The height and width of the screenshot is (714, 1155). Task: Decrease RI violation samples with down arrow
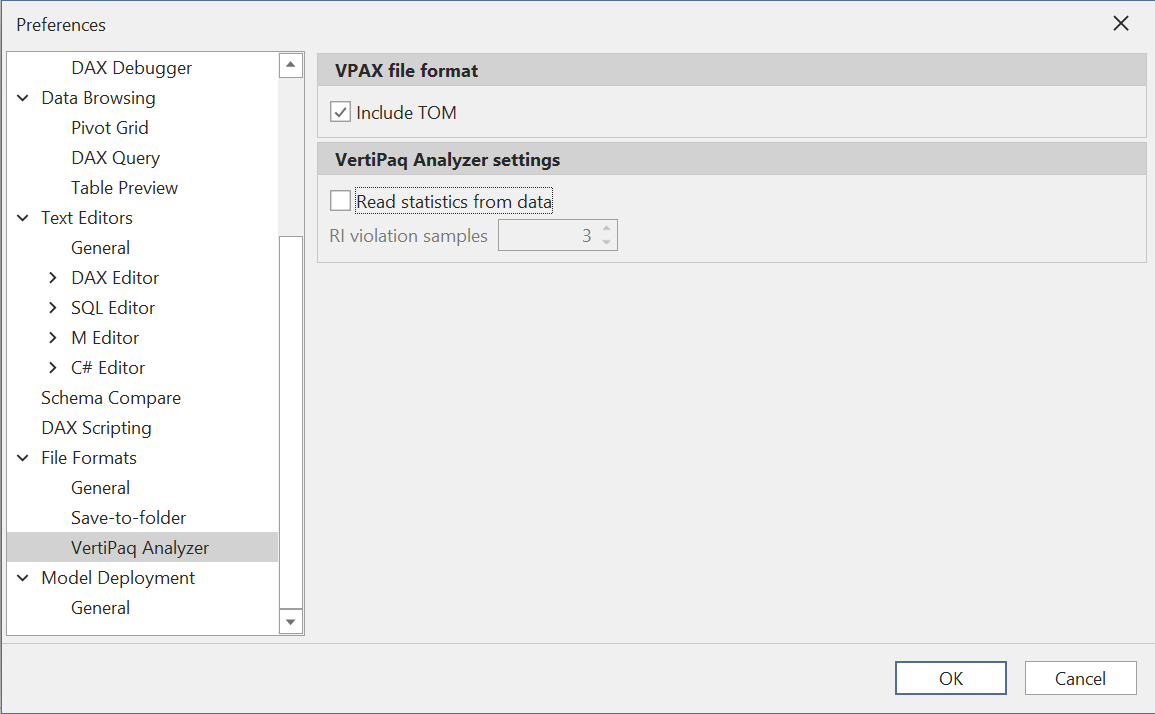606,242
